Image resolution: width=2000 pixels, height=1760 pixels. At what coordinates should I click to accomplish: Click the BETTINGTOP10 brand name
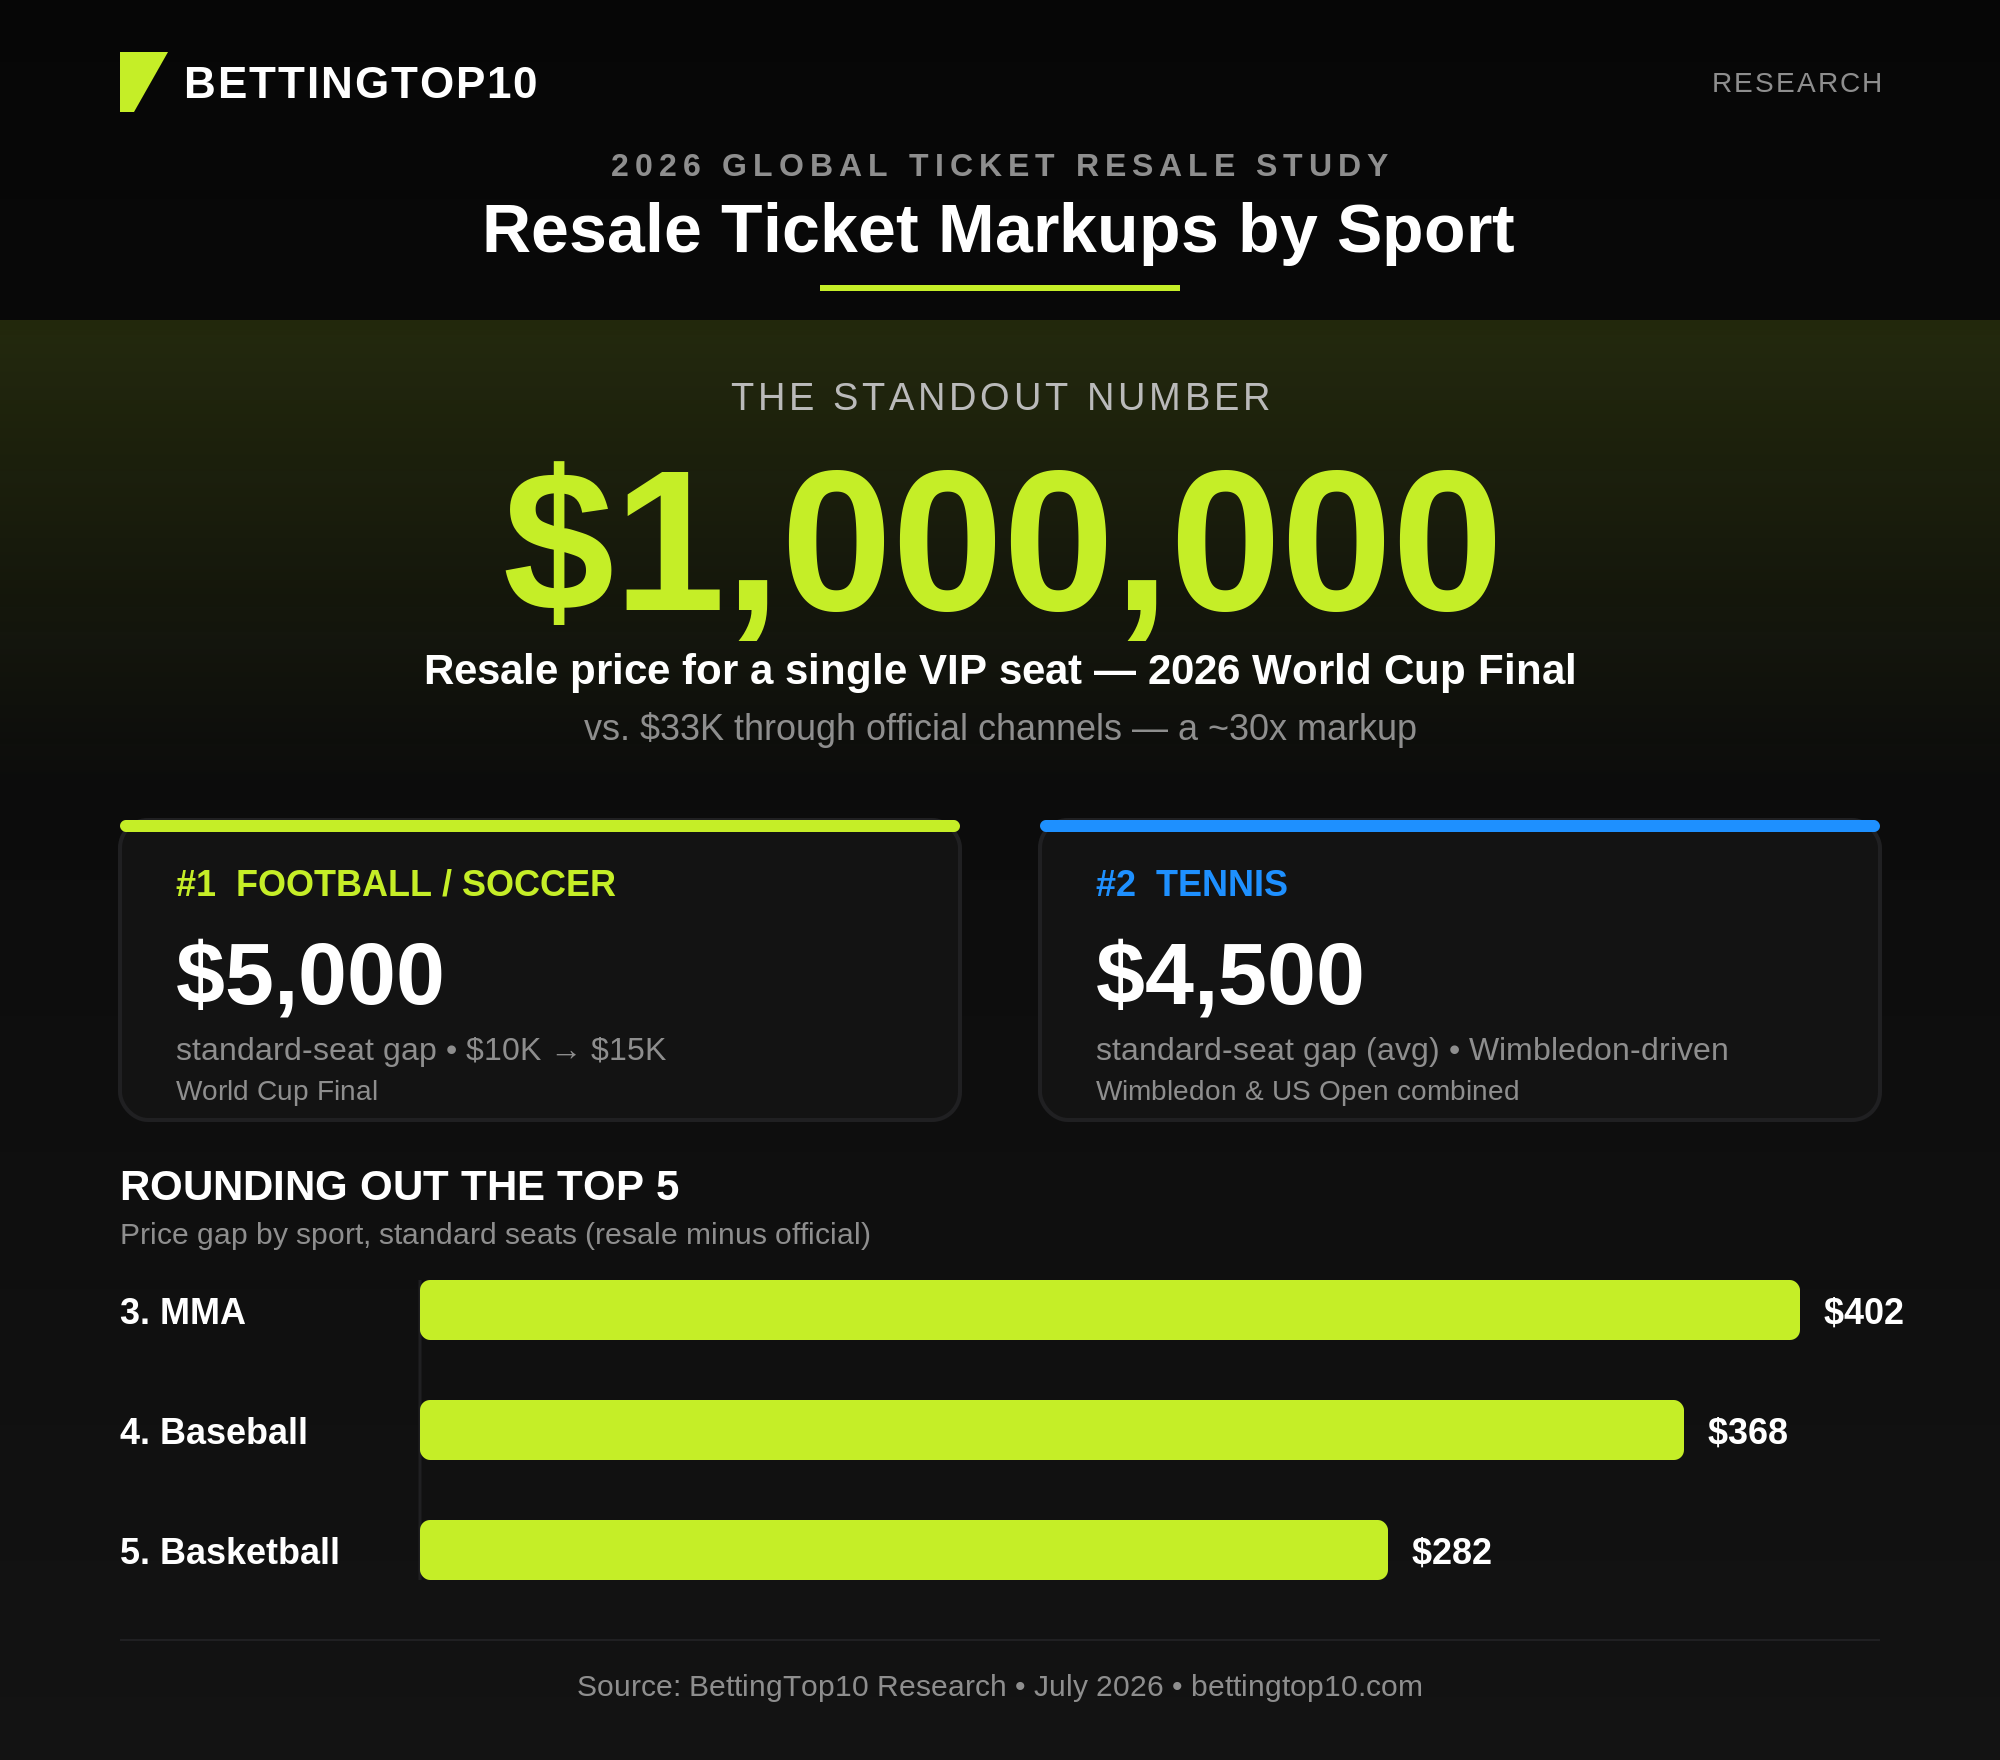(361, 83)
